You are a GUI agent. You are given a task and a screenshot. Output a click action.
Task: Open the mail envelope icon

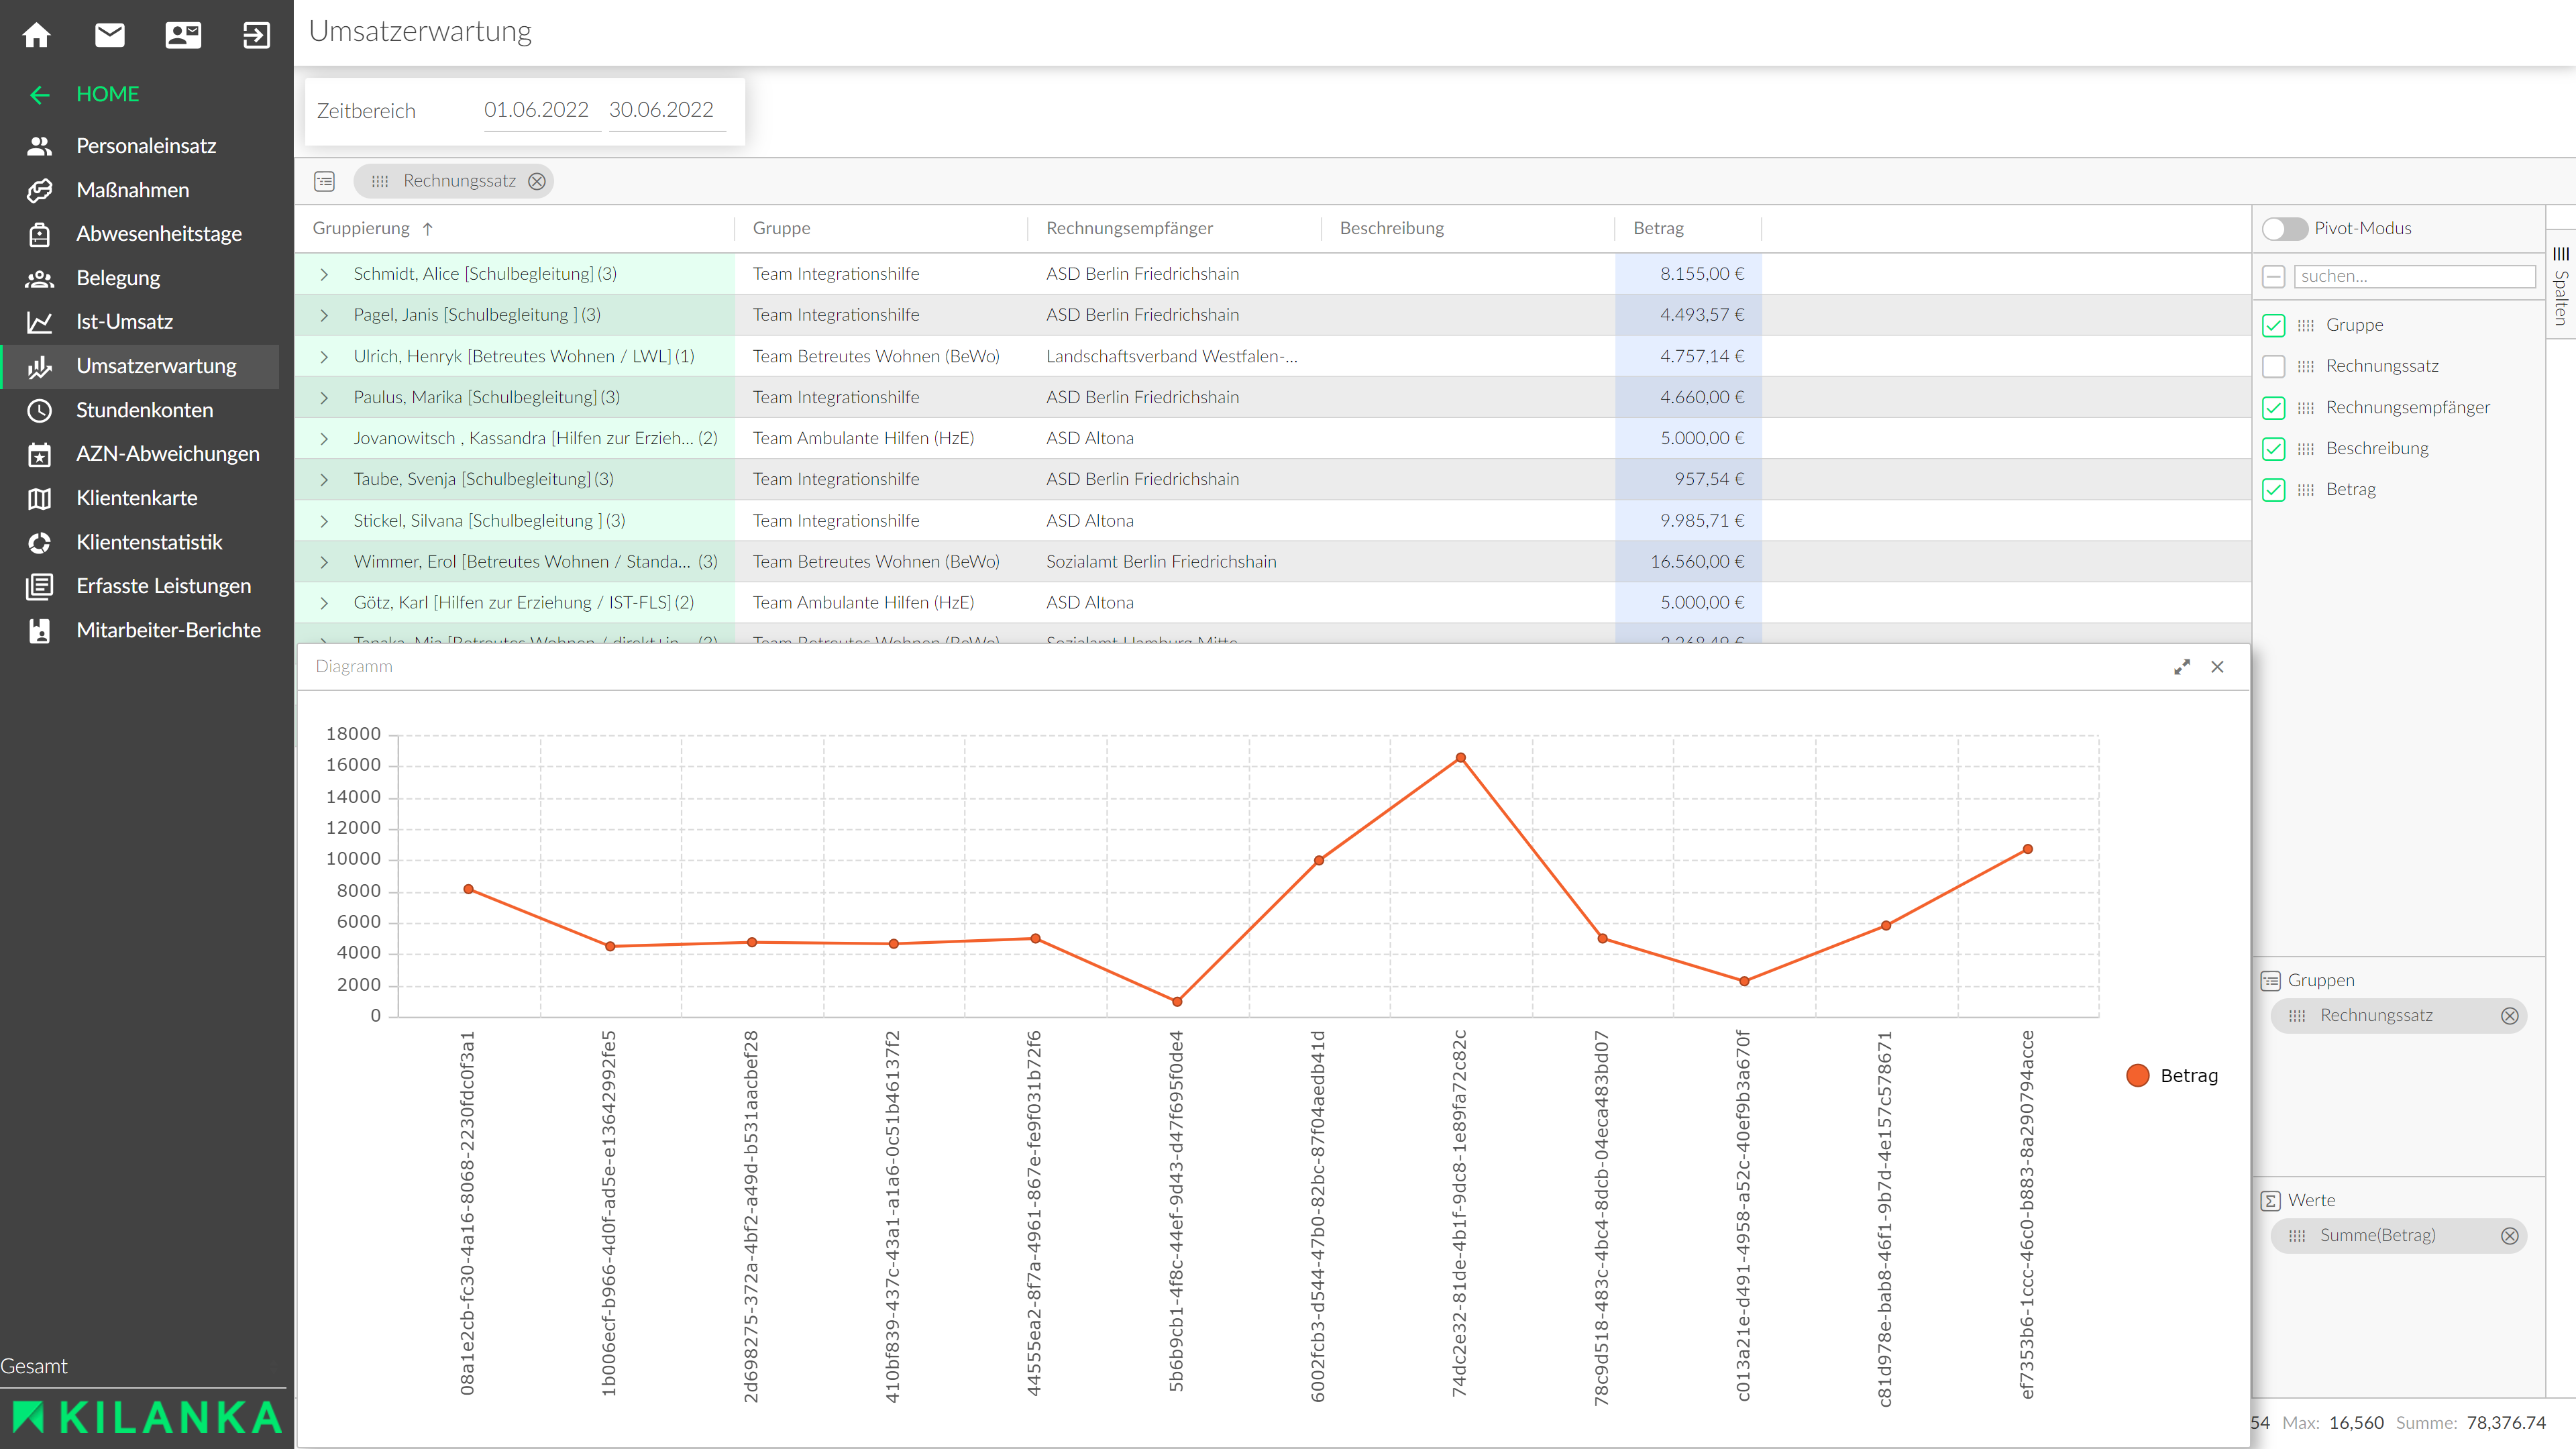pyautogui.click(x=110, y=35)
